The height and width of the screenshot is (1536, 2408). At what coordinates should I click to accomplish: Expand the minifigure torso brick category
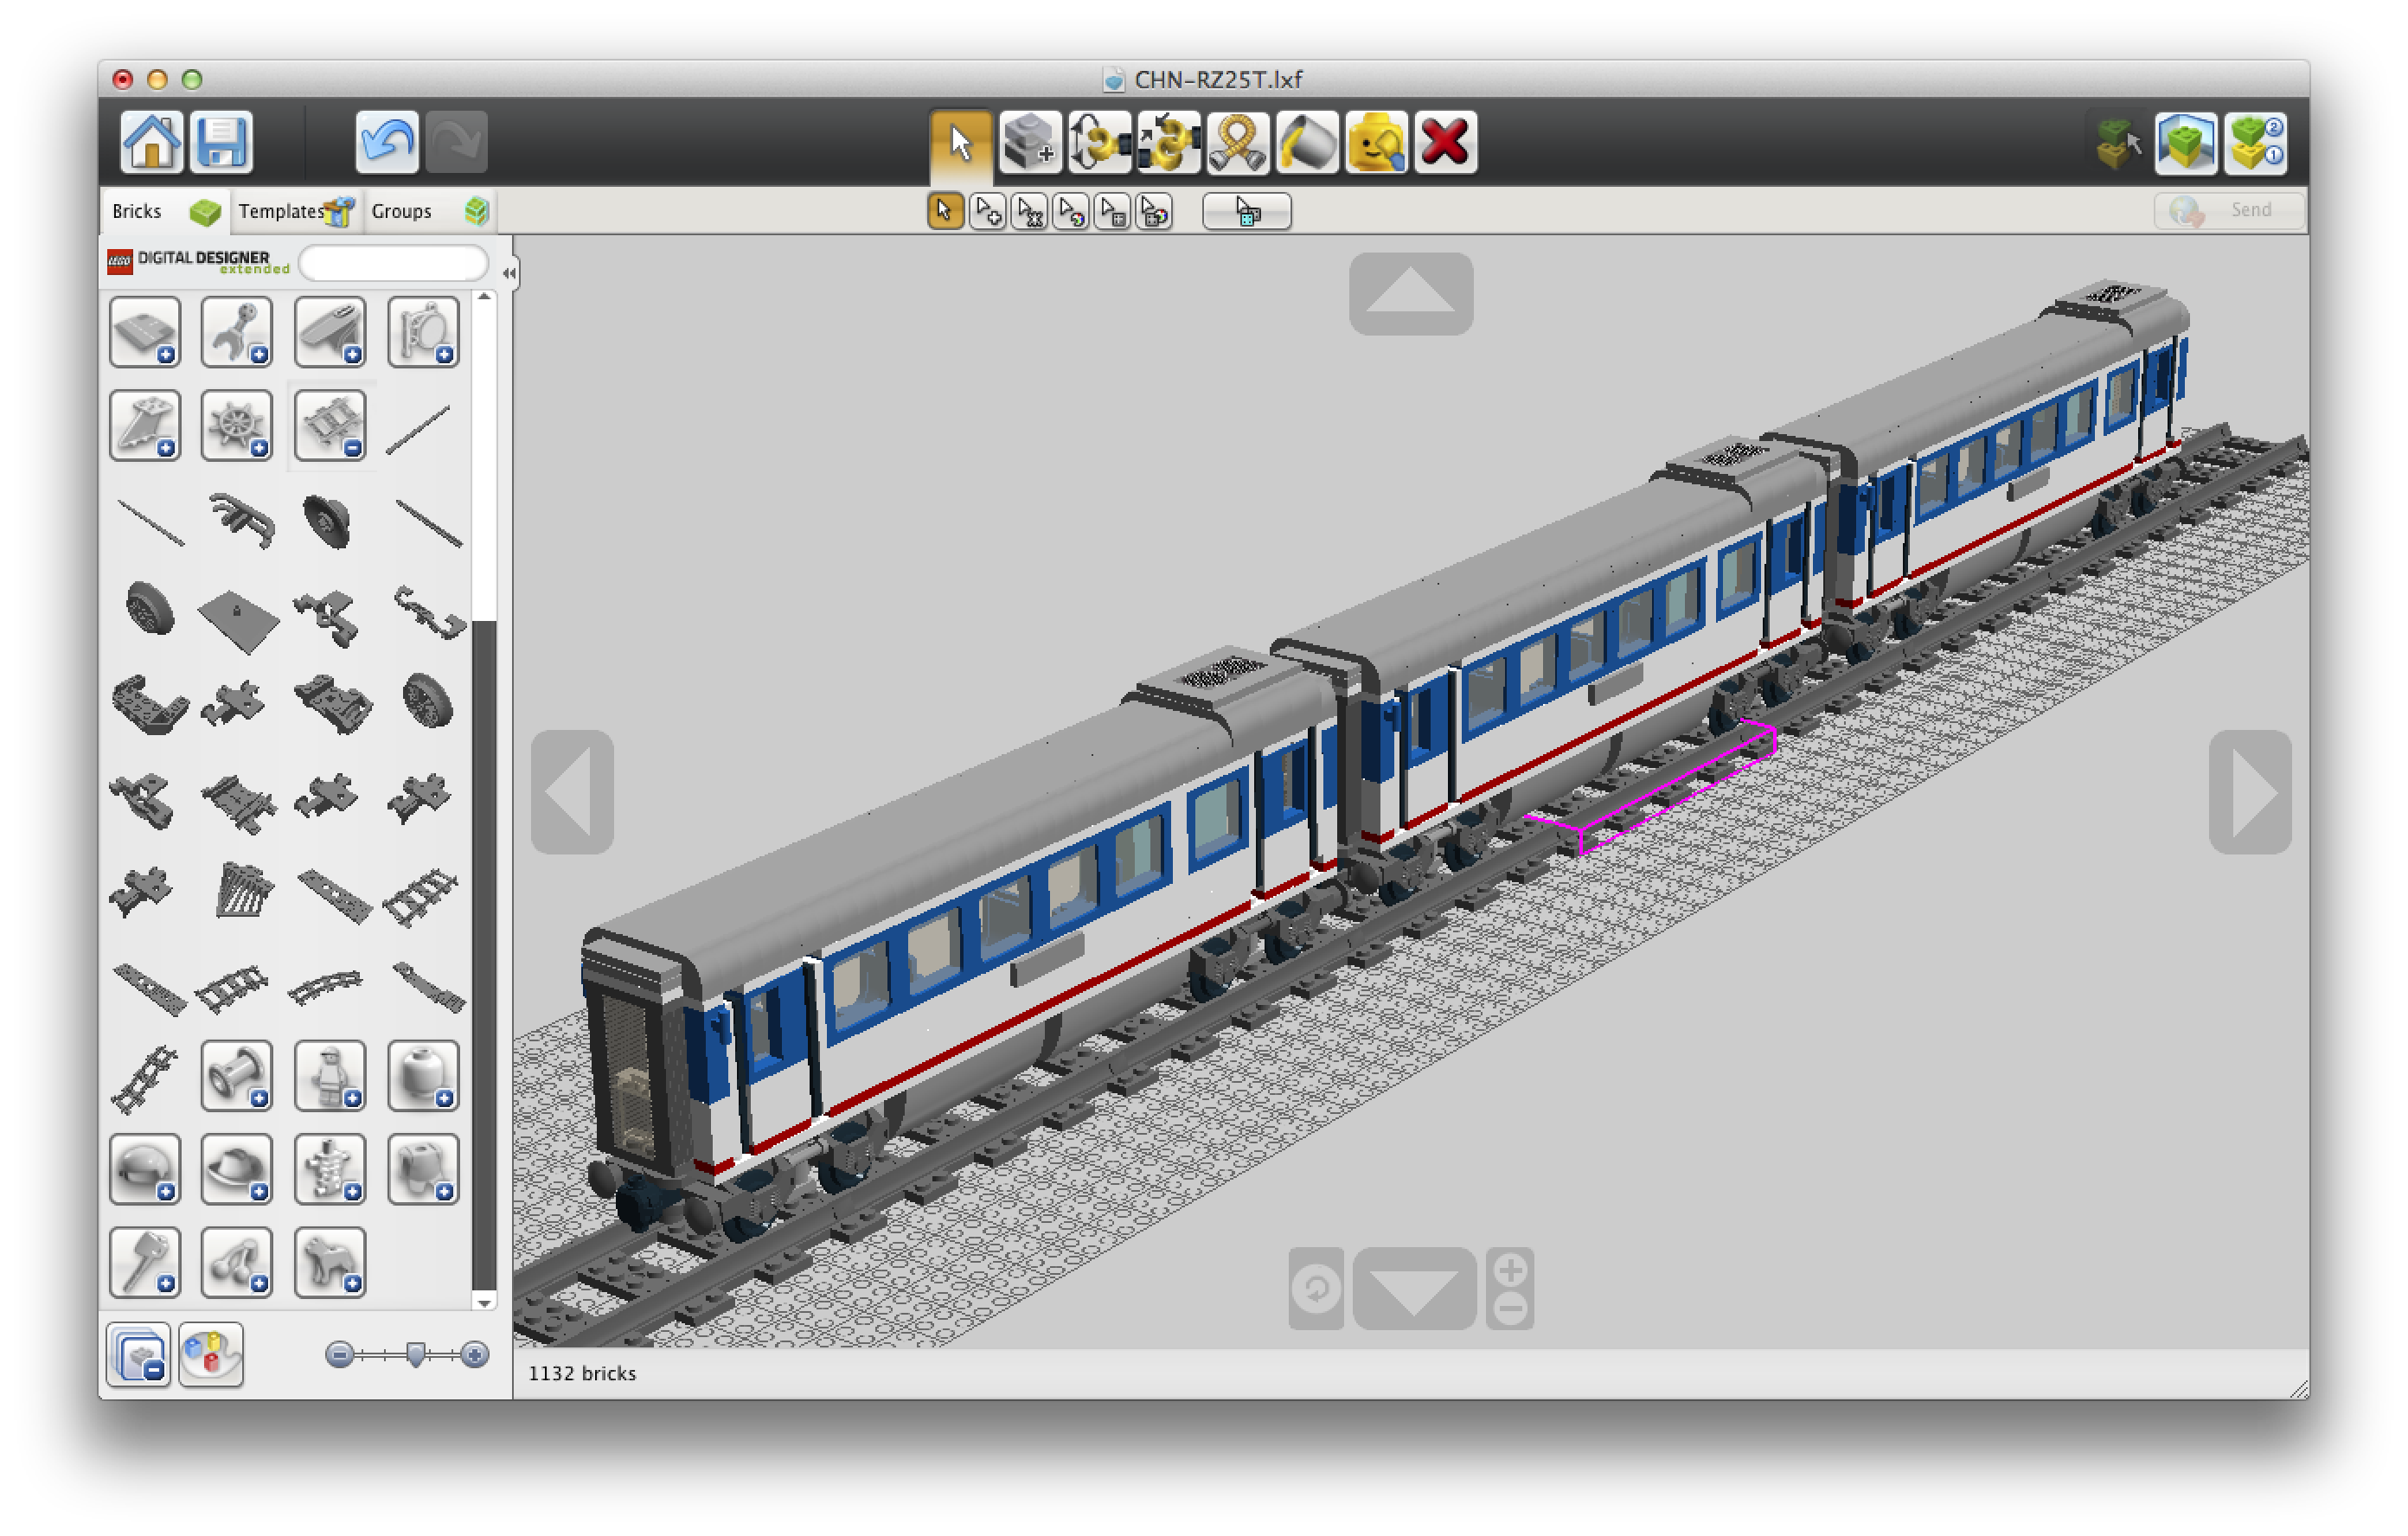pos(330,1169)
